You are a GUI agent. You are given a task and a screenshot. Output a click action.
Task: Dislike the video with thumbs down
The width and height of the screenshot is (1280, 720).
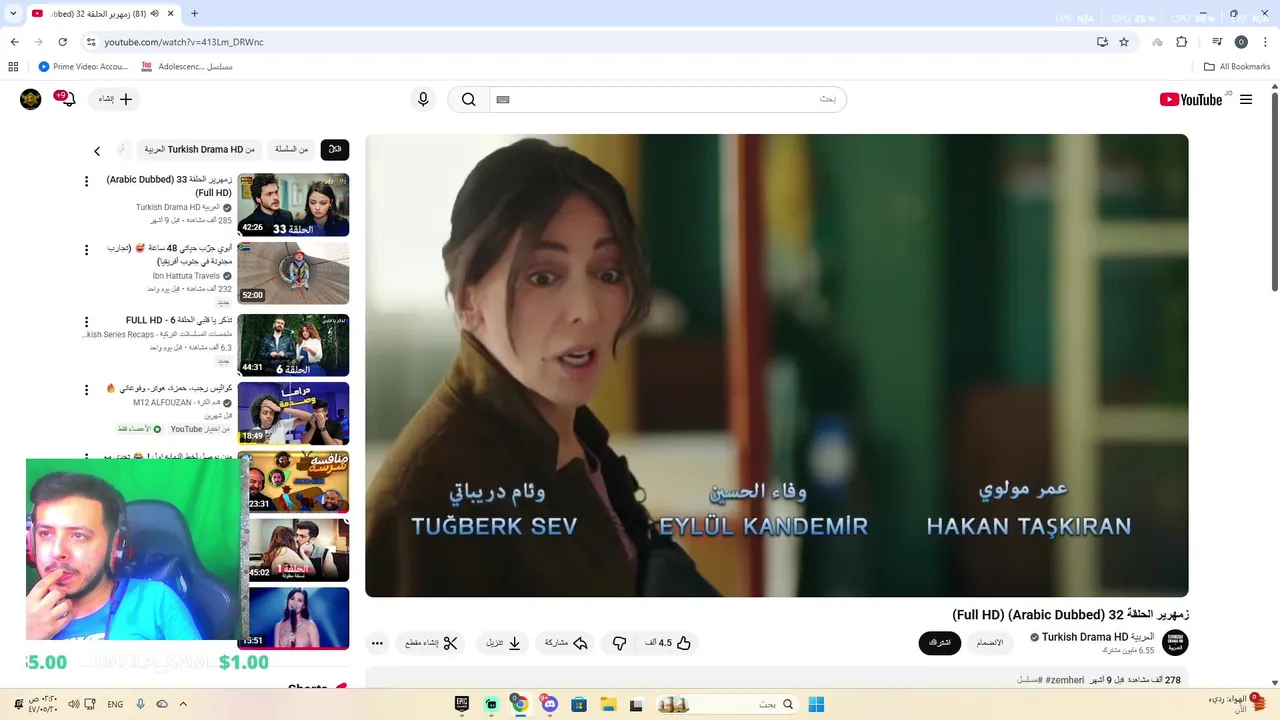click(619, 643)
